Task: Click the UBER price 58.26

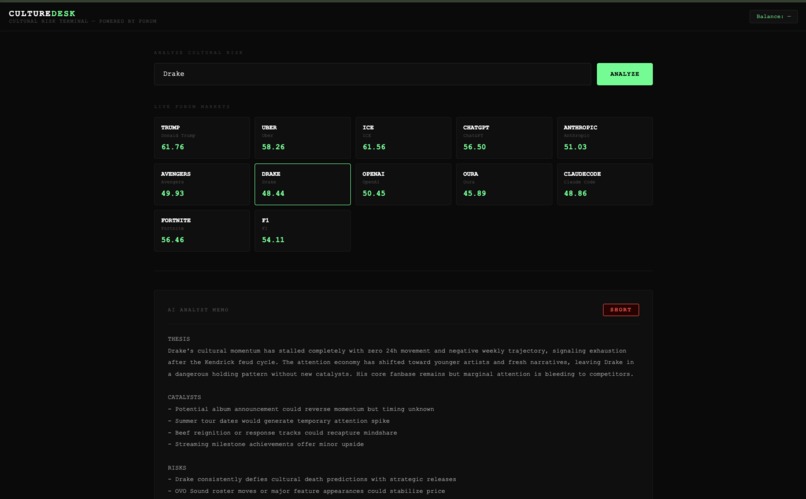Action: click(x=273, y=147)
